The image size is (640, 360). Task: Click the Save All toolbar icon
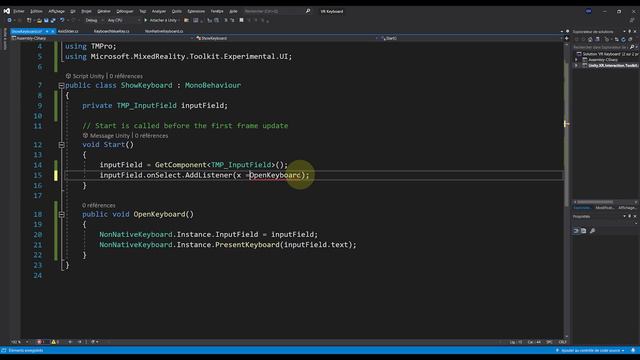(53, 20)
